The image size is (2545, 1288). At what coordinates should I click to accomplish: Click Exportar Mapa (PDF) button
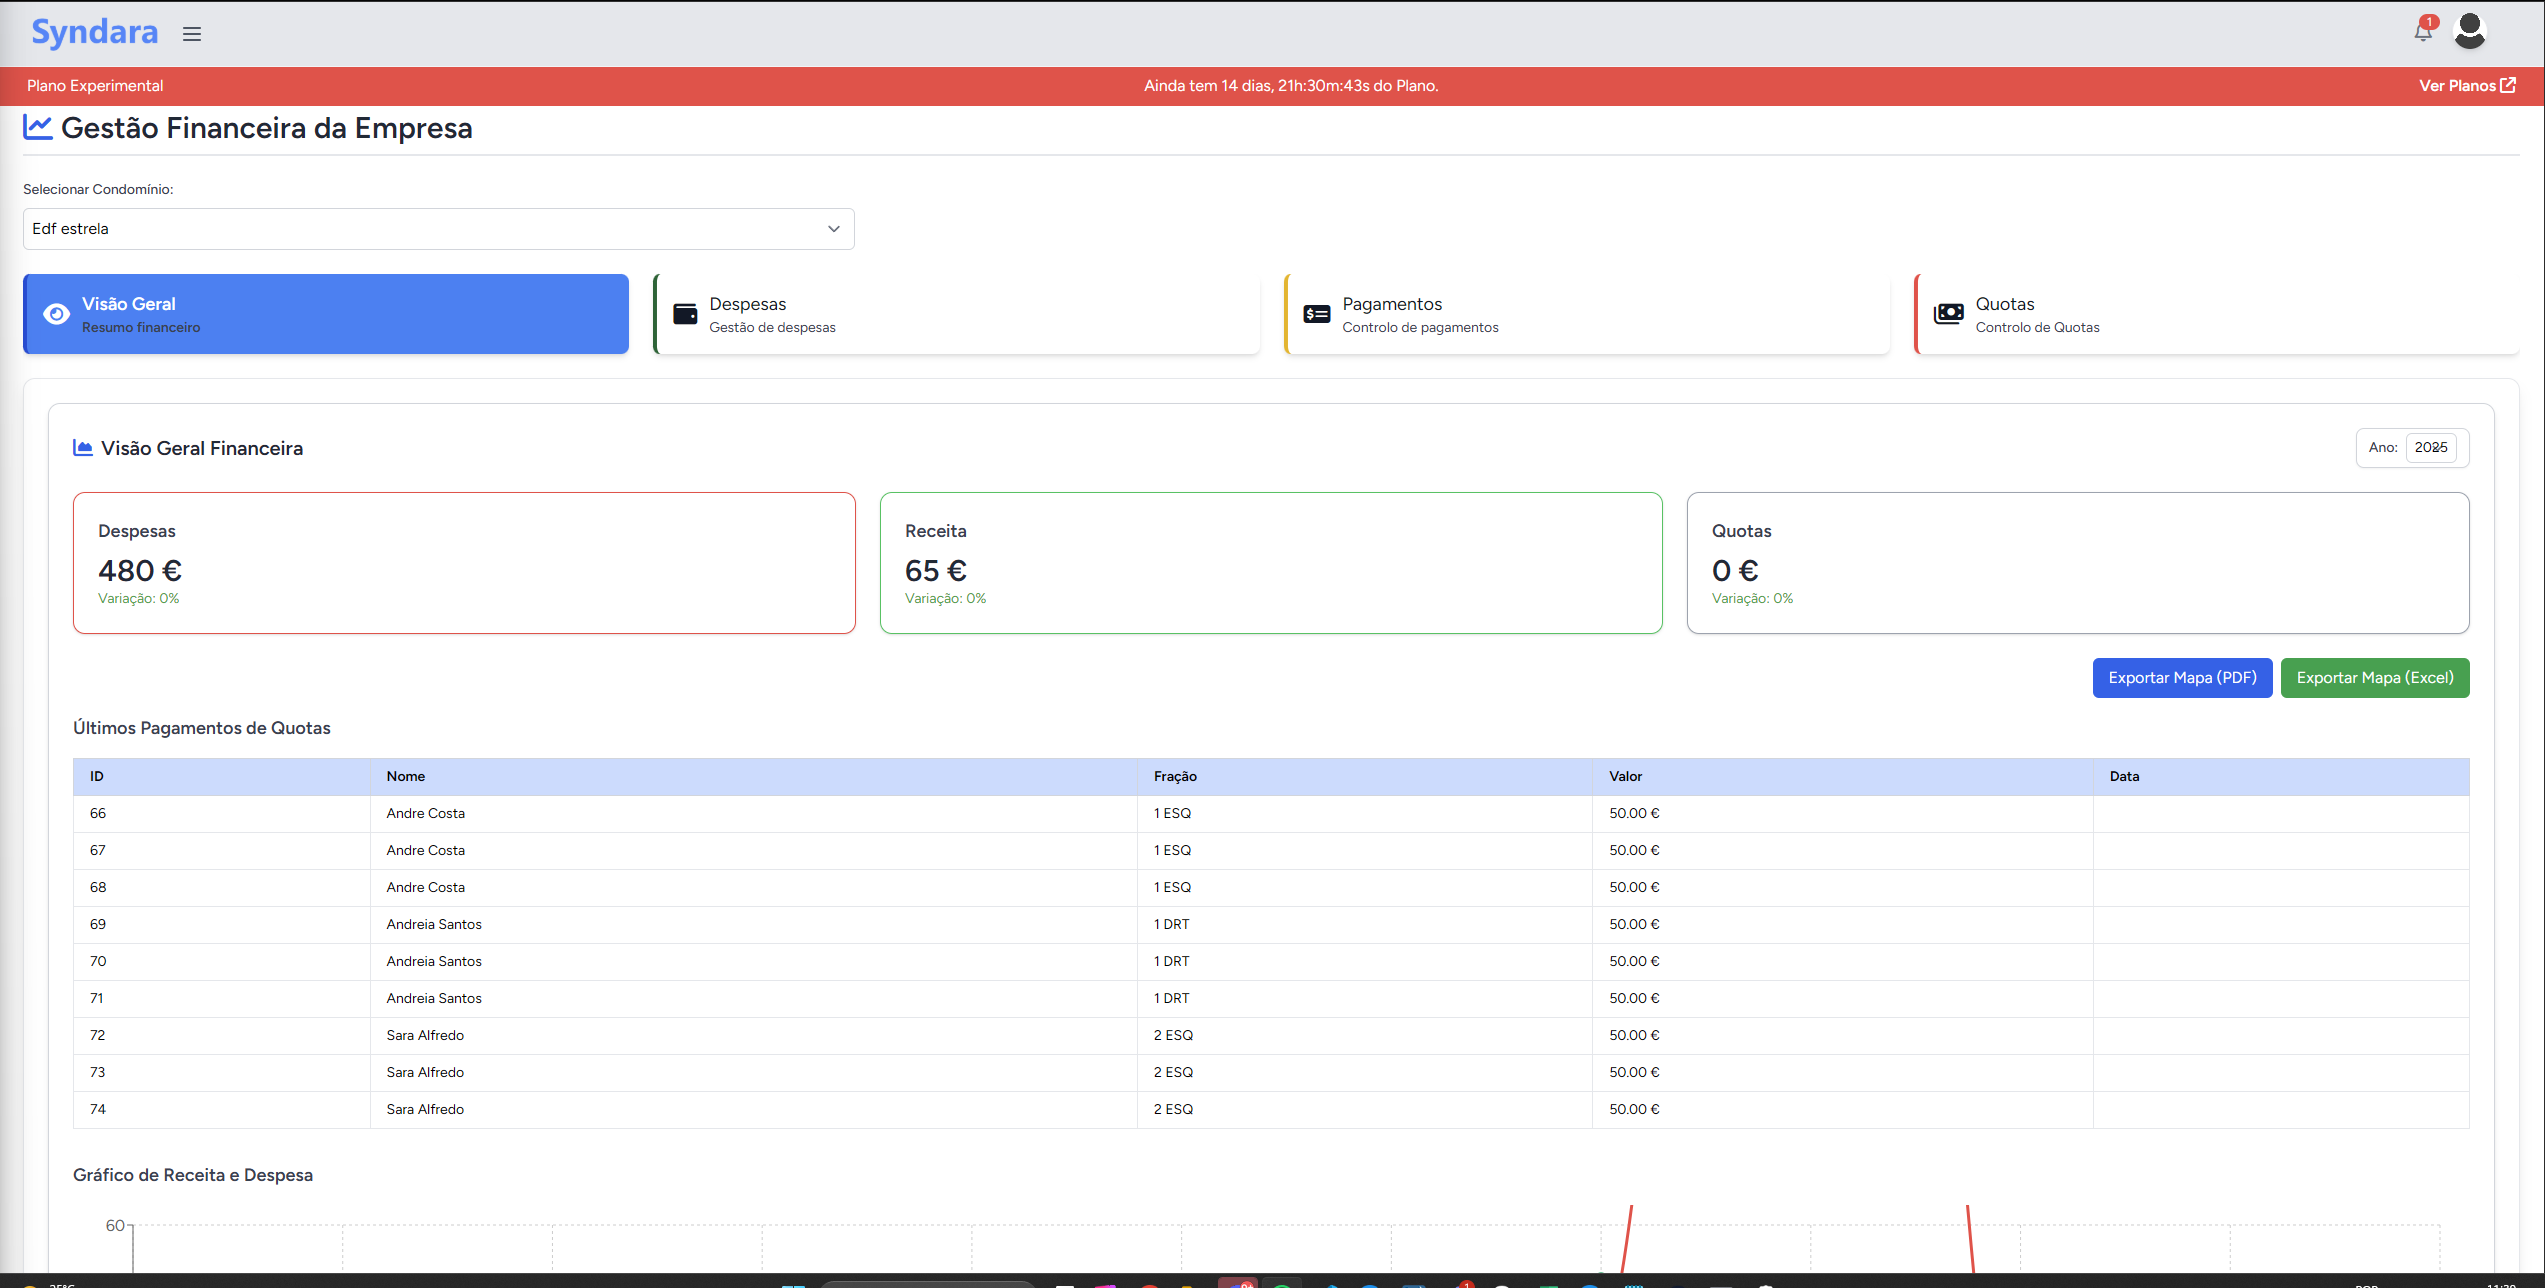point(2182,678)
